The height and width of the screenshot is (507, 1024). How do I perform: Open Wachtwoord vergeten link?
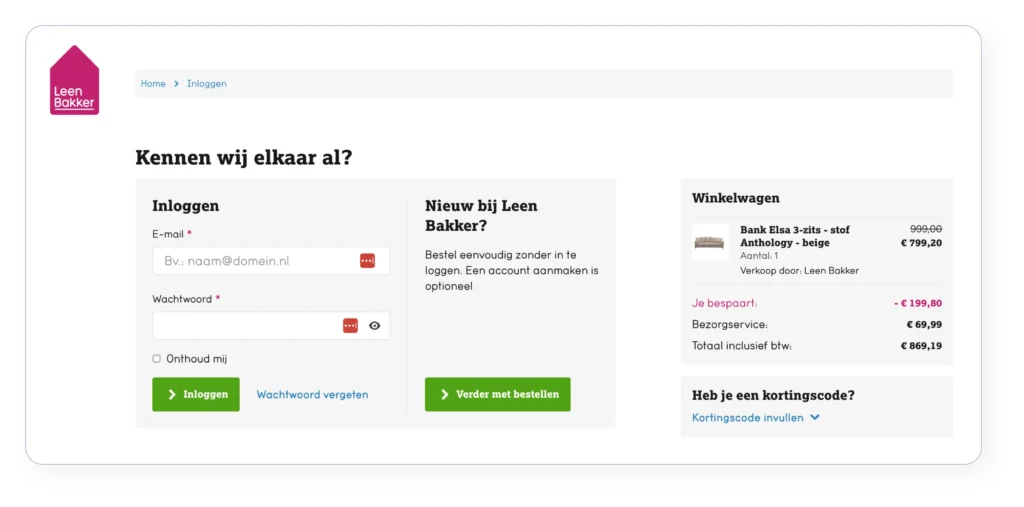coord(312,395)
